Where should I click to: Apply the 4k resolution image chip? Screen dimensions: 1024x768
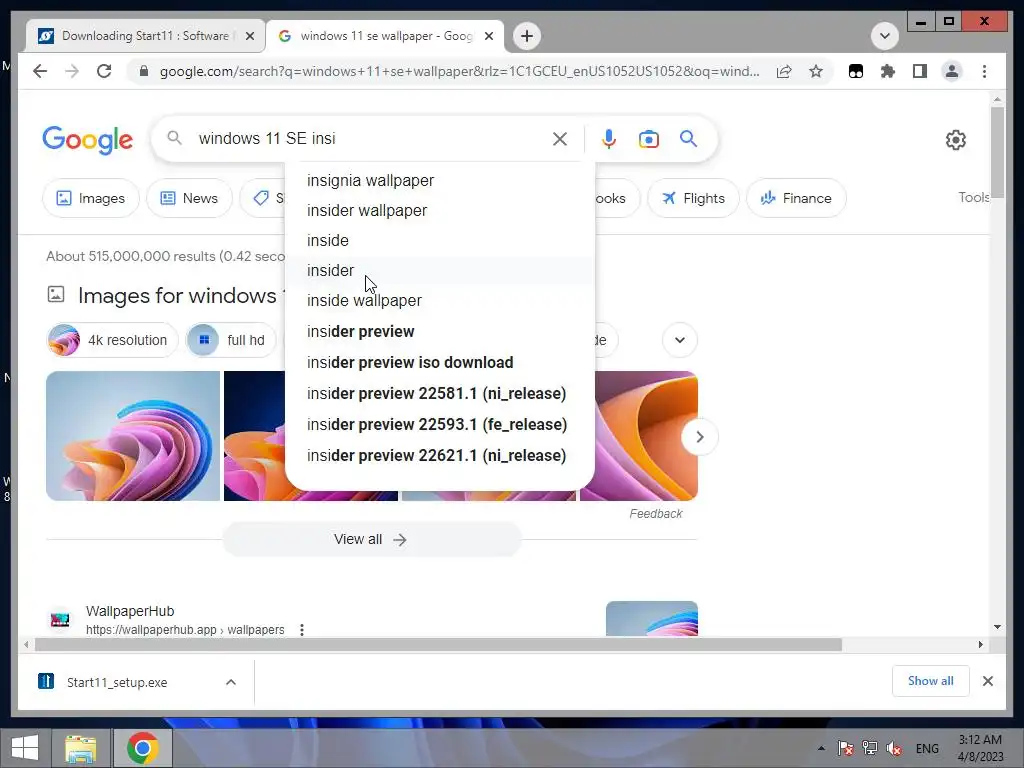click(x=112, y=340)
